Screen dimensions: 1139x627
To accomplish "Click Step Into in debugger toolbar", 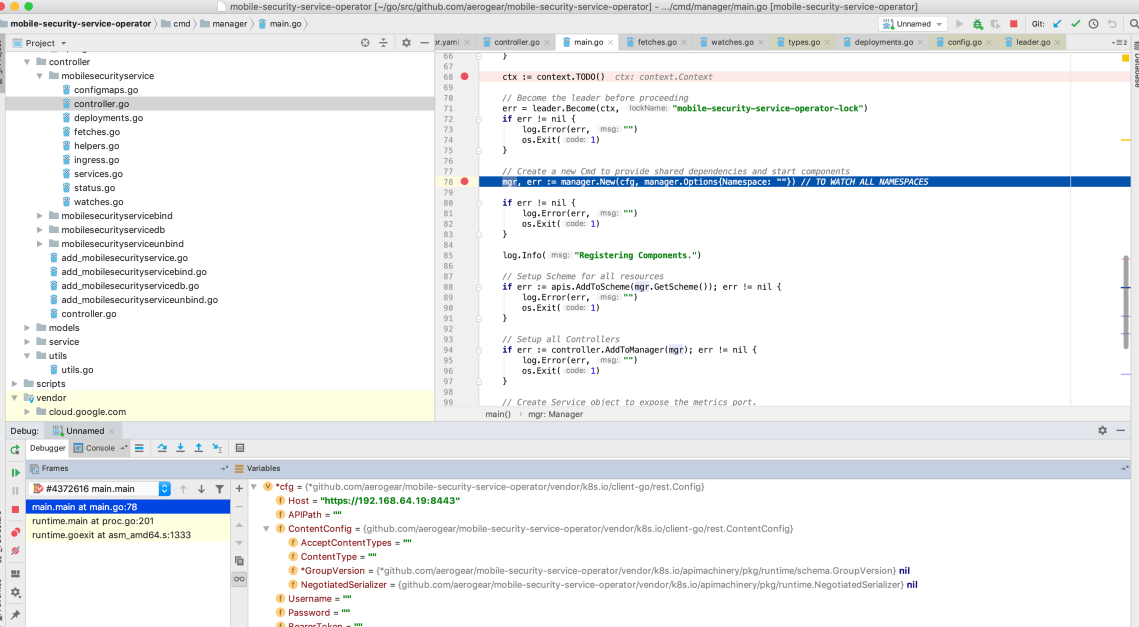I will pos(180,448).
